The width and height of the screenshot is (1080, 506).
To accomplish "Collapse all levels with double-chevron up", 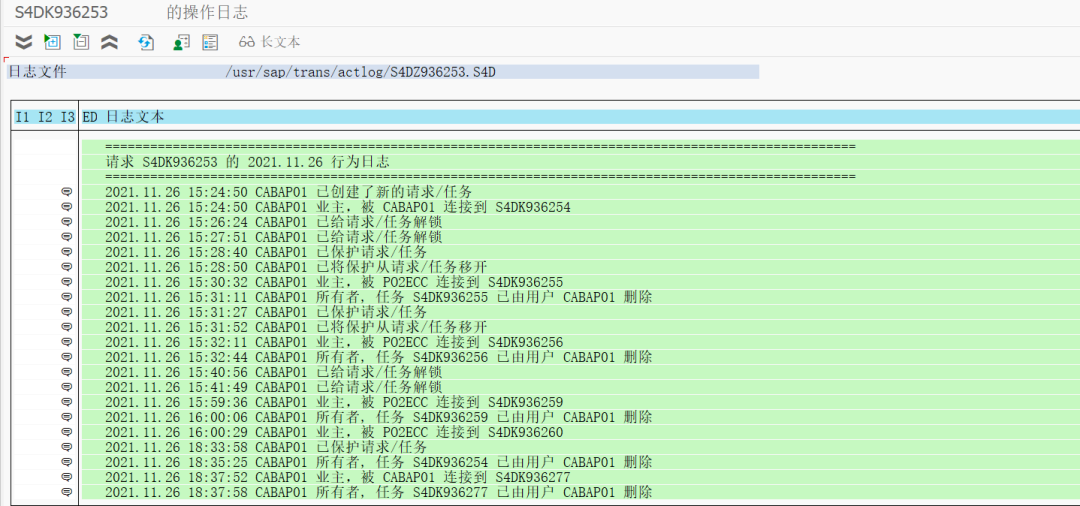I will click(x=110, y=43).
